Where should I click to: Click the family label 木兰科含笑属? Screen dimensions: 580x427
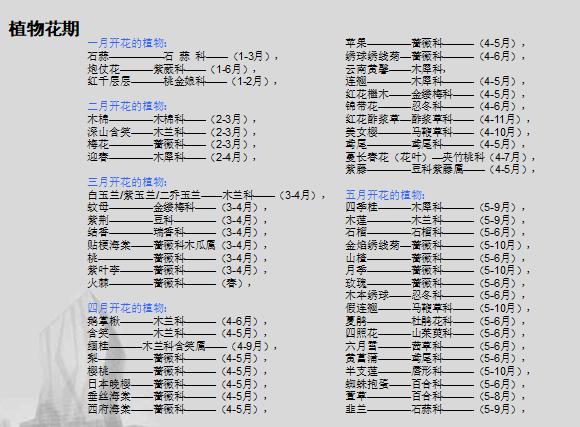[x=174, y=346]
